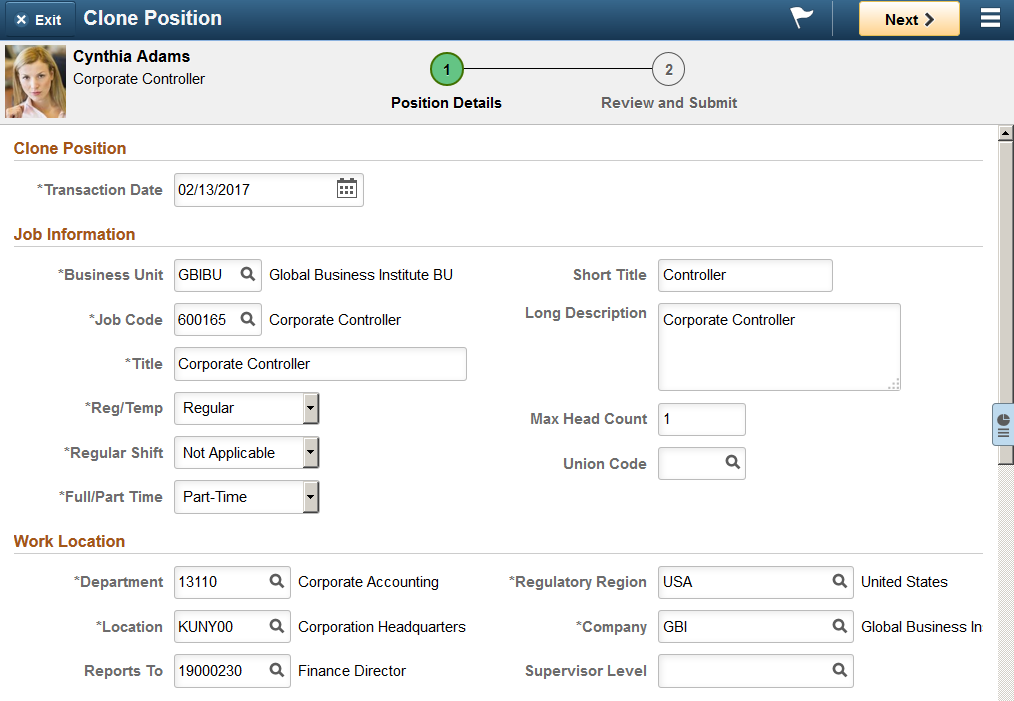1014x701 pixels.
Task: Click the Job Code search icon
Action: click(x=248, y=319)
